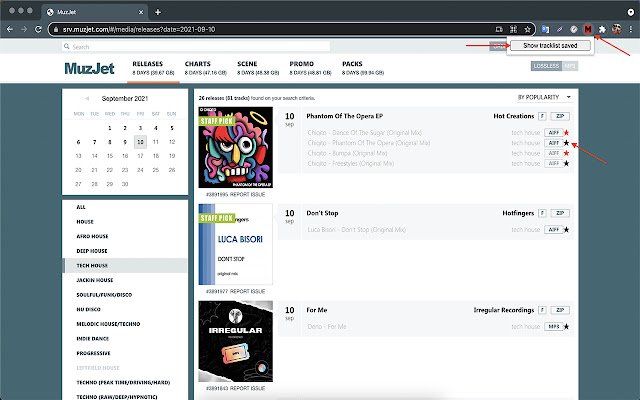
Task: Download ZIP of Phantom Of The Opera EP
Action: (560, 116)
